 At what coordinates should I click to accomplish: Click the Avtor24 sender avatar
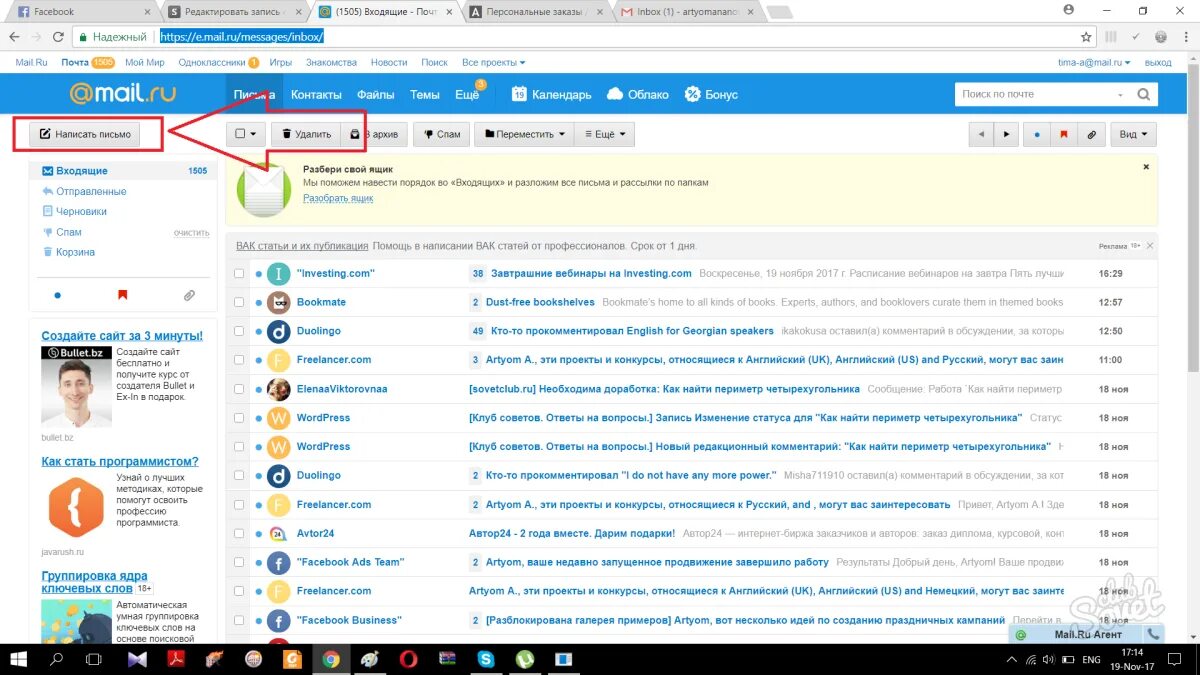point(279,534)
